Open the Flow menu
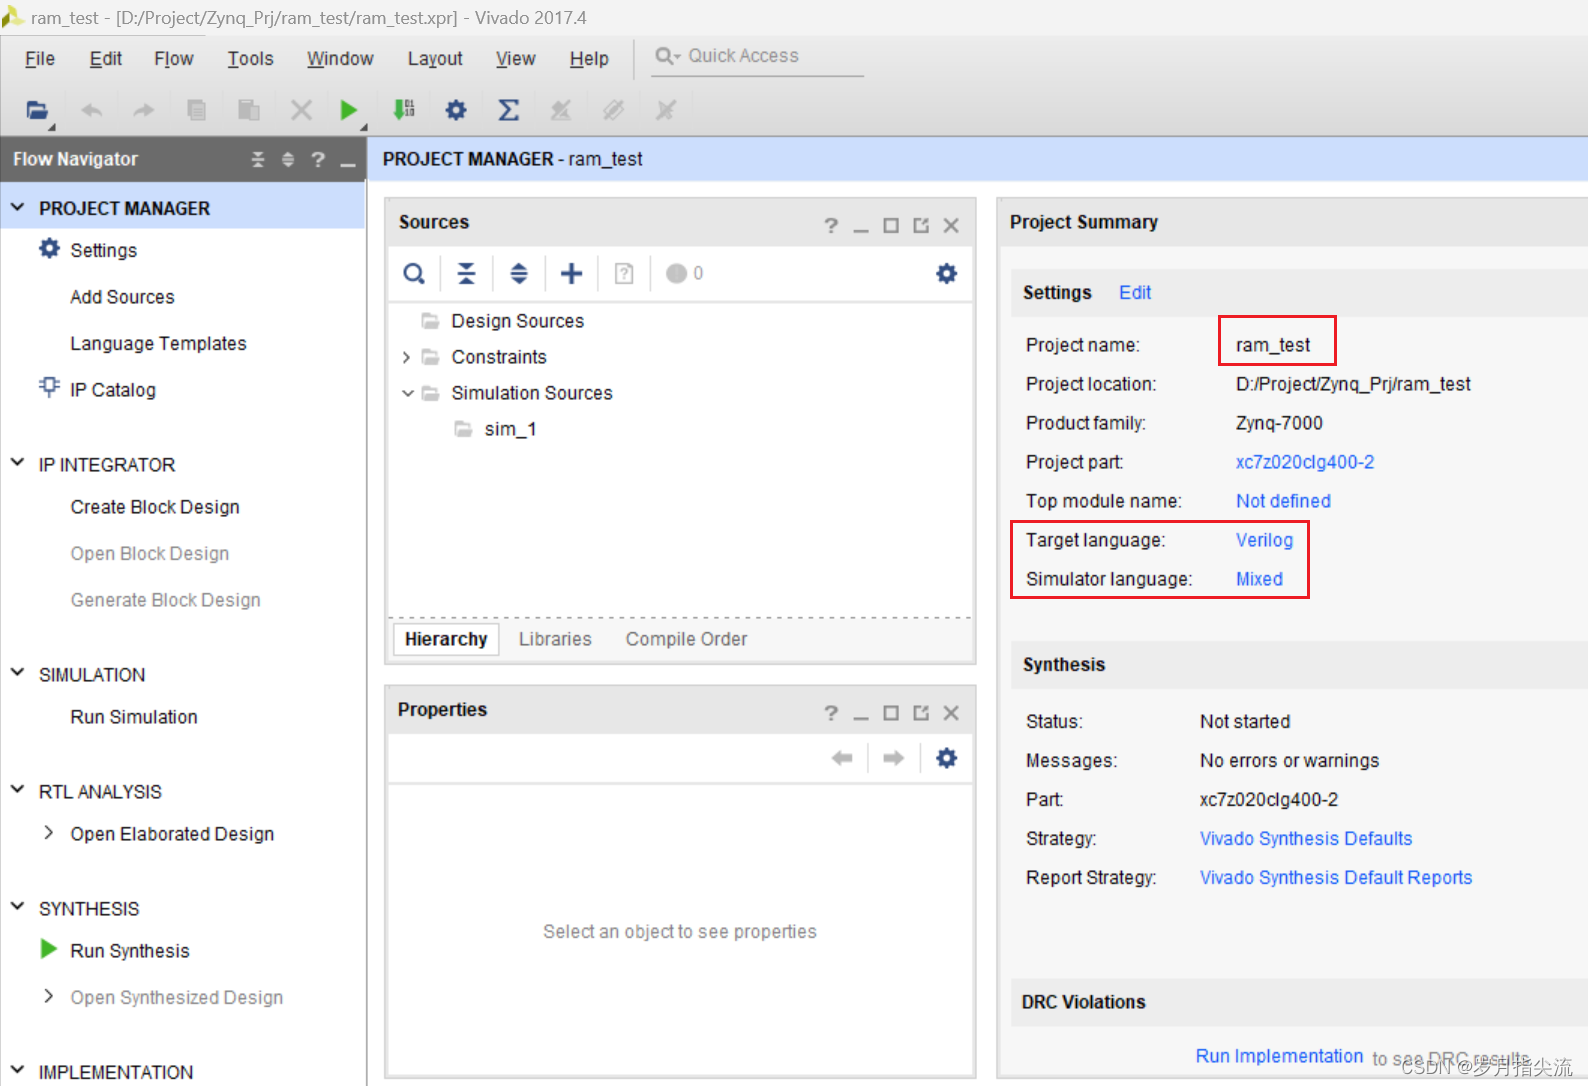The height and width of the screenshot is (1086, 1588). (174, 59)
